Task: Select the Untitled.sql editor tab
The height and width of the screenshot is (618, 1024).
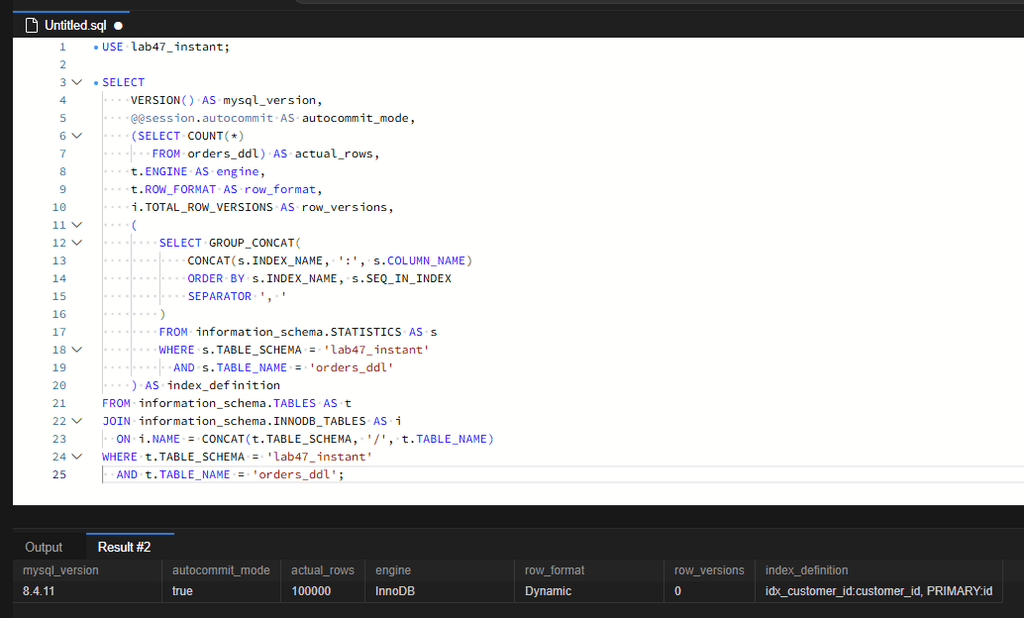Action: 71,25
